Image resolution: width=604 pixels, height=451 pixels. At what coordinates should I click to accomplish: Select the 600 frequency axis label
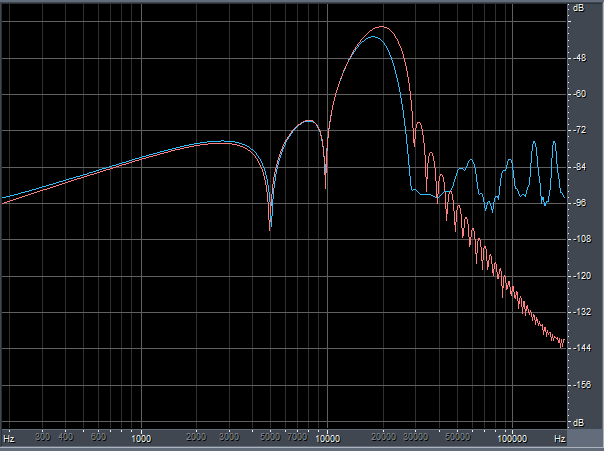point(99,437)
